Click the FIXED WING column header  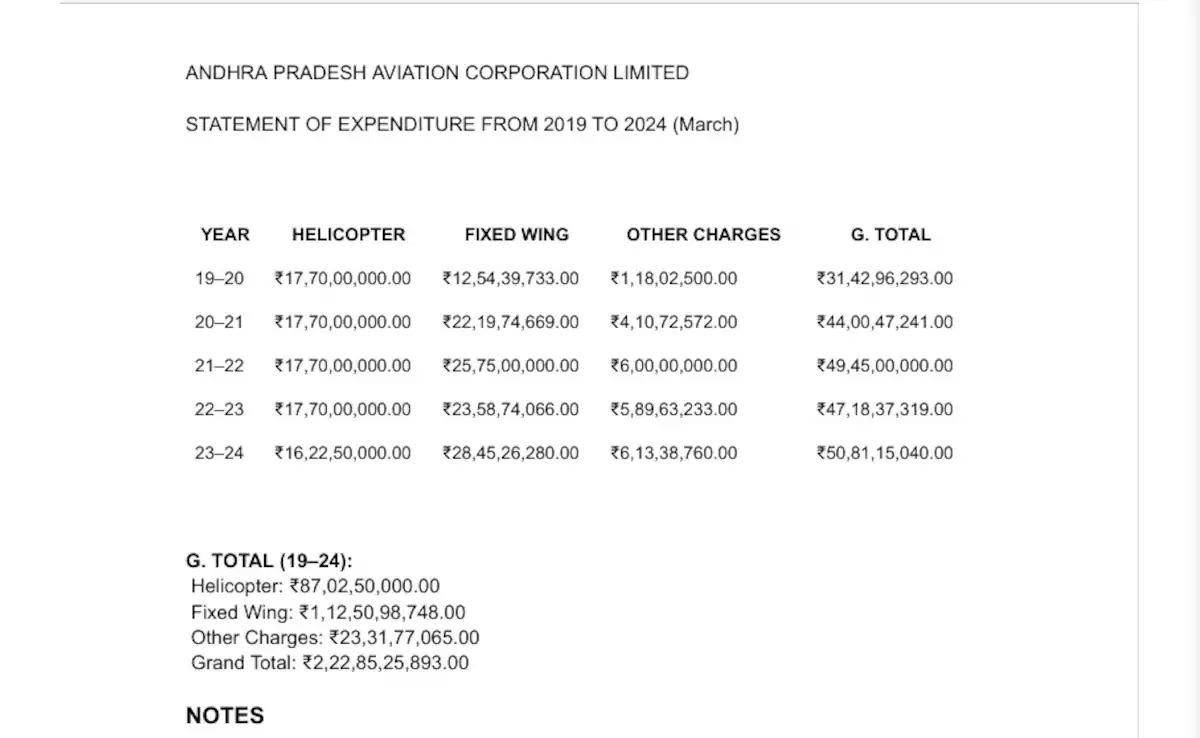coord(516,235)
